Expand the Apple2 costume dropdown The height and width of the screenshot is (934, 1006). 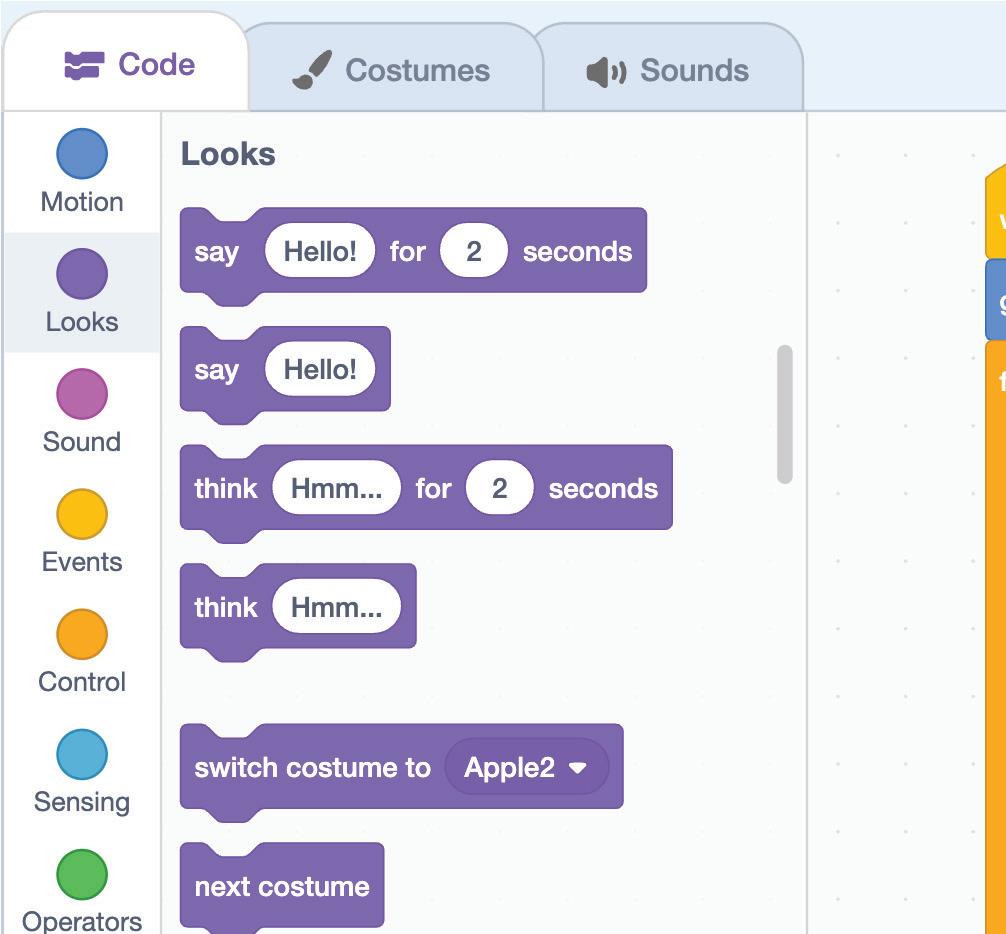(x=577, y=768)
